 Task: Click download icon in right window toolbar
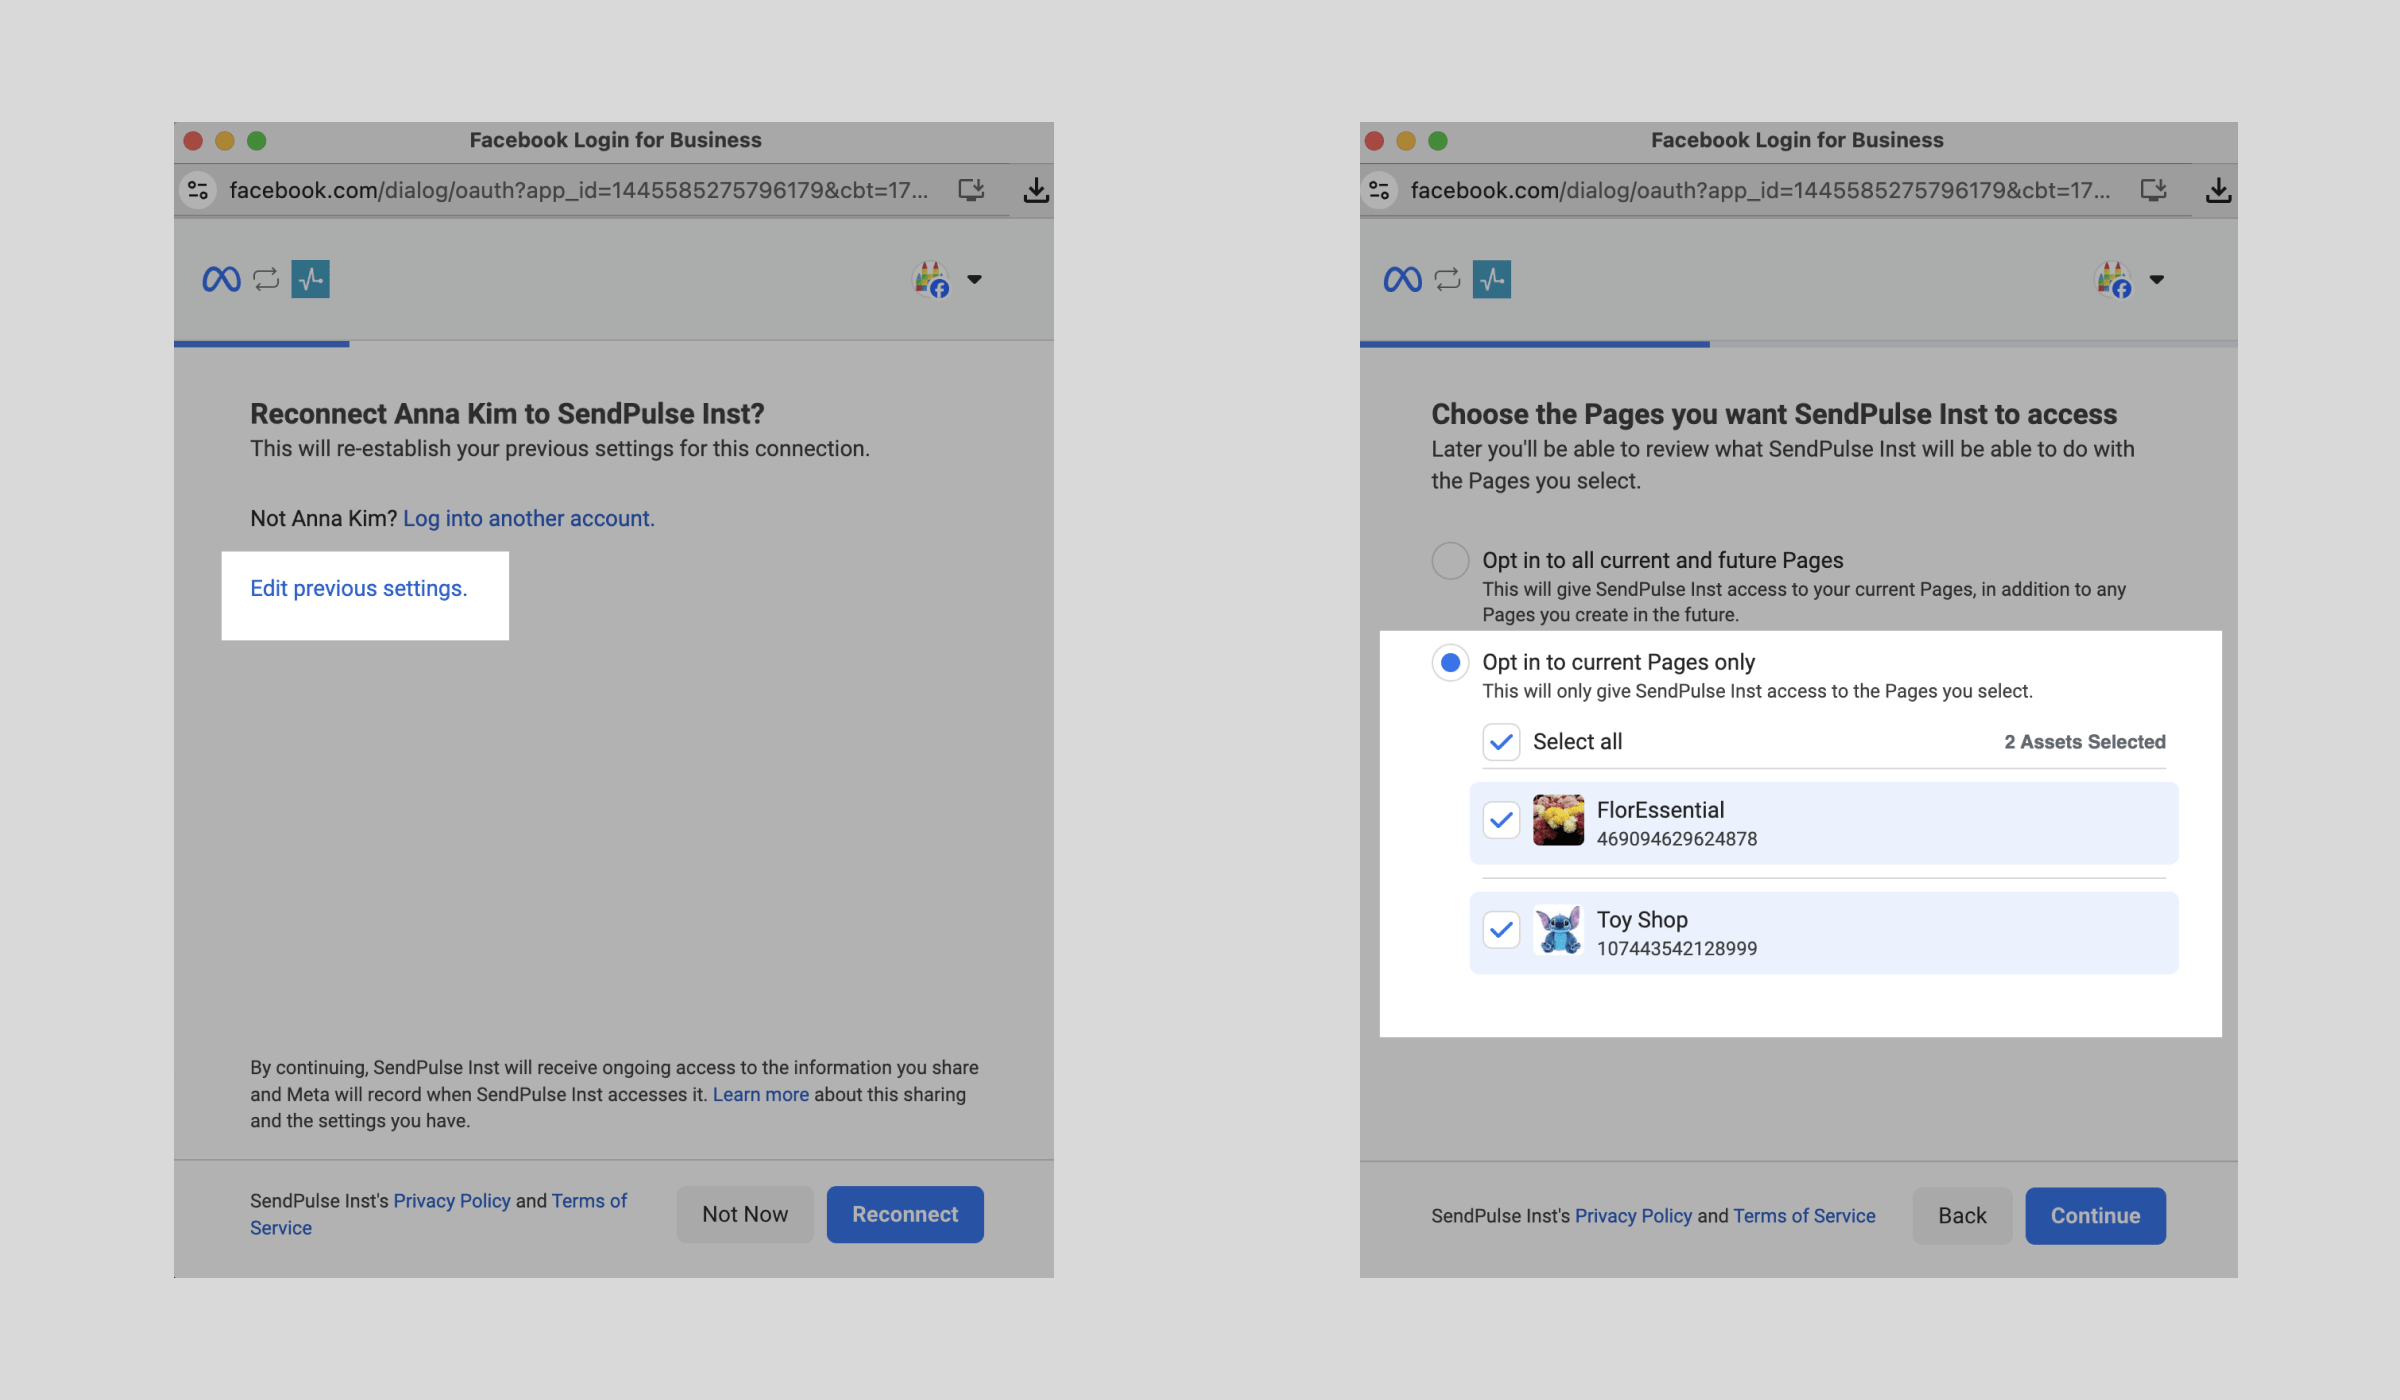(x=2218, y=190)
